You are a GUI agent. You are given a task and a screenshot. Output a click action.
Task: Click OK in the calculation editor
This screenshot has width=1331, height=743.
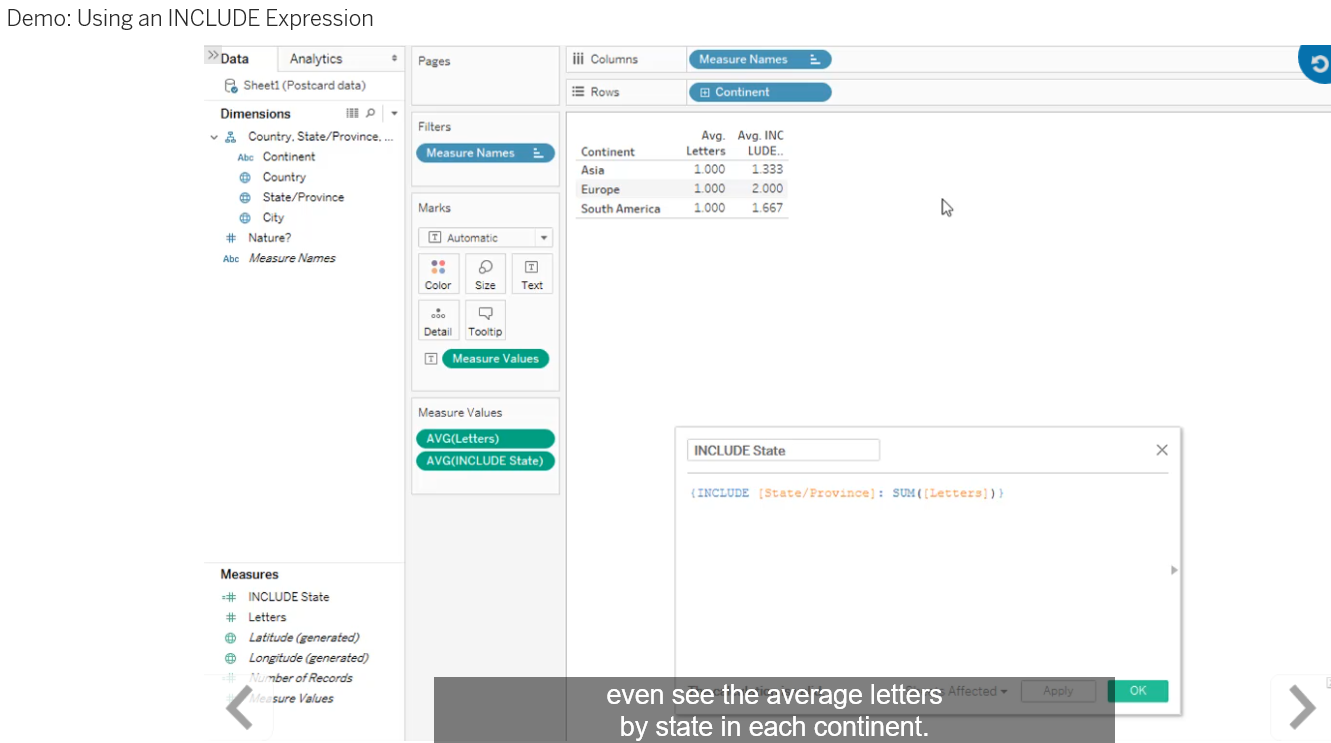click(1138, 690)
